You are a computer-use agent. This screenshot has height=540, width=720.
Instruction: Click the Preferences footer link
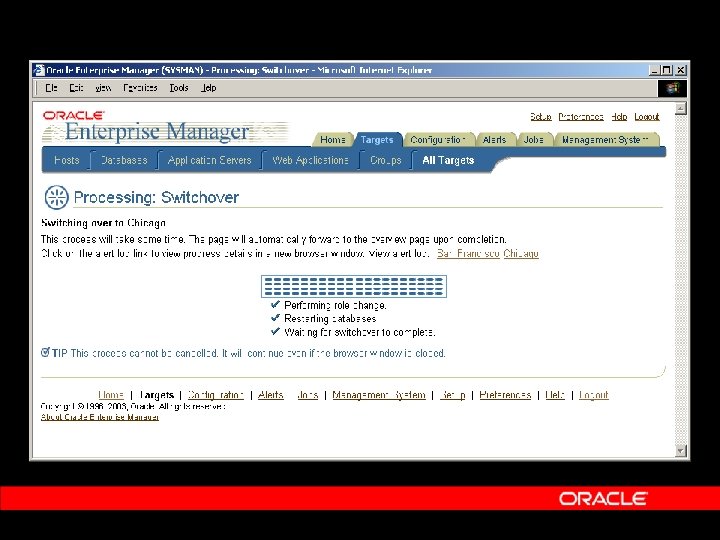click(x=505, y=395)
